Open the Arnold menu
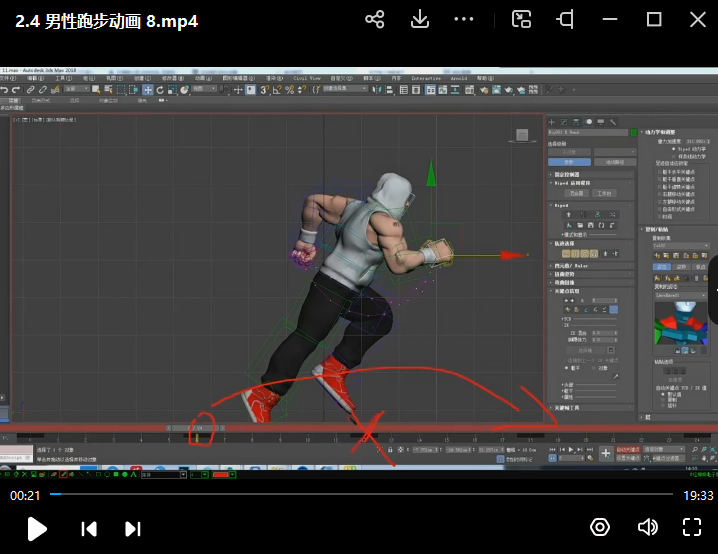This screenshot has width=718, height=554. click(x=458, y=77)
